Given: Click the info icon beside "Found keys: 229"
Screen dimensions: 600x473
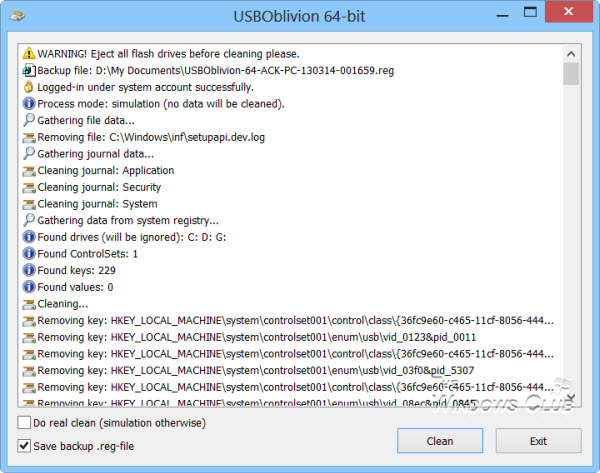Looking at the screenshot, I should click(29, 270).
